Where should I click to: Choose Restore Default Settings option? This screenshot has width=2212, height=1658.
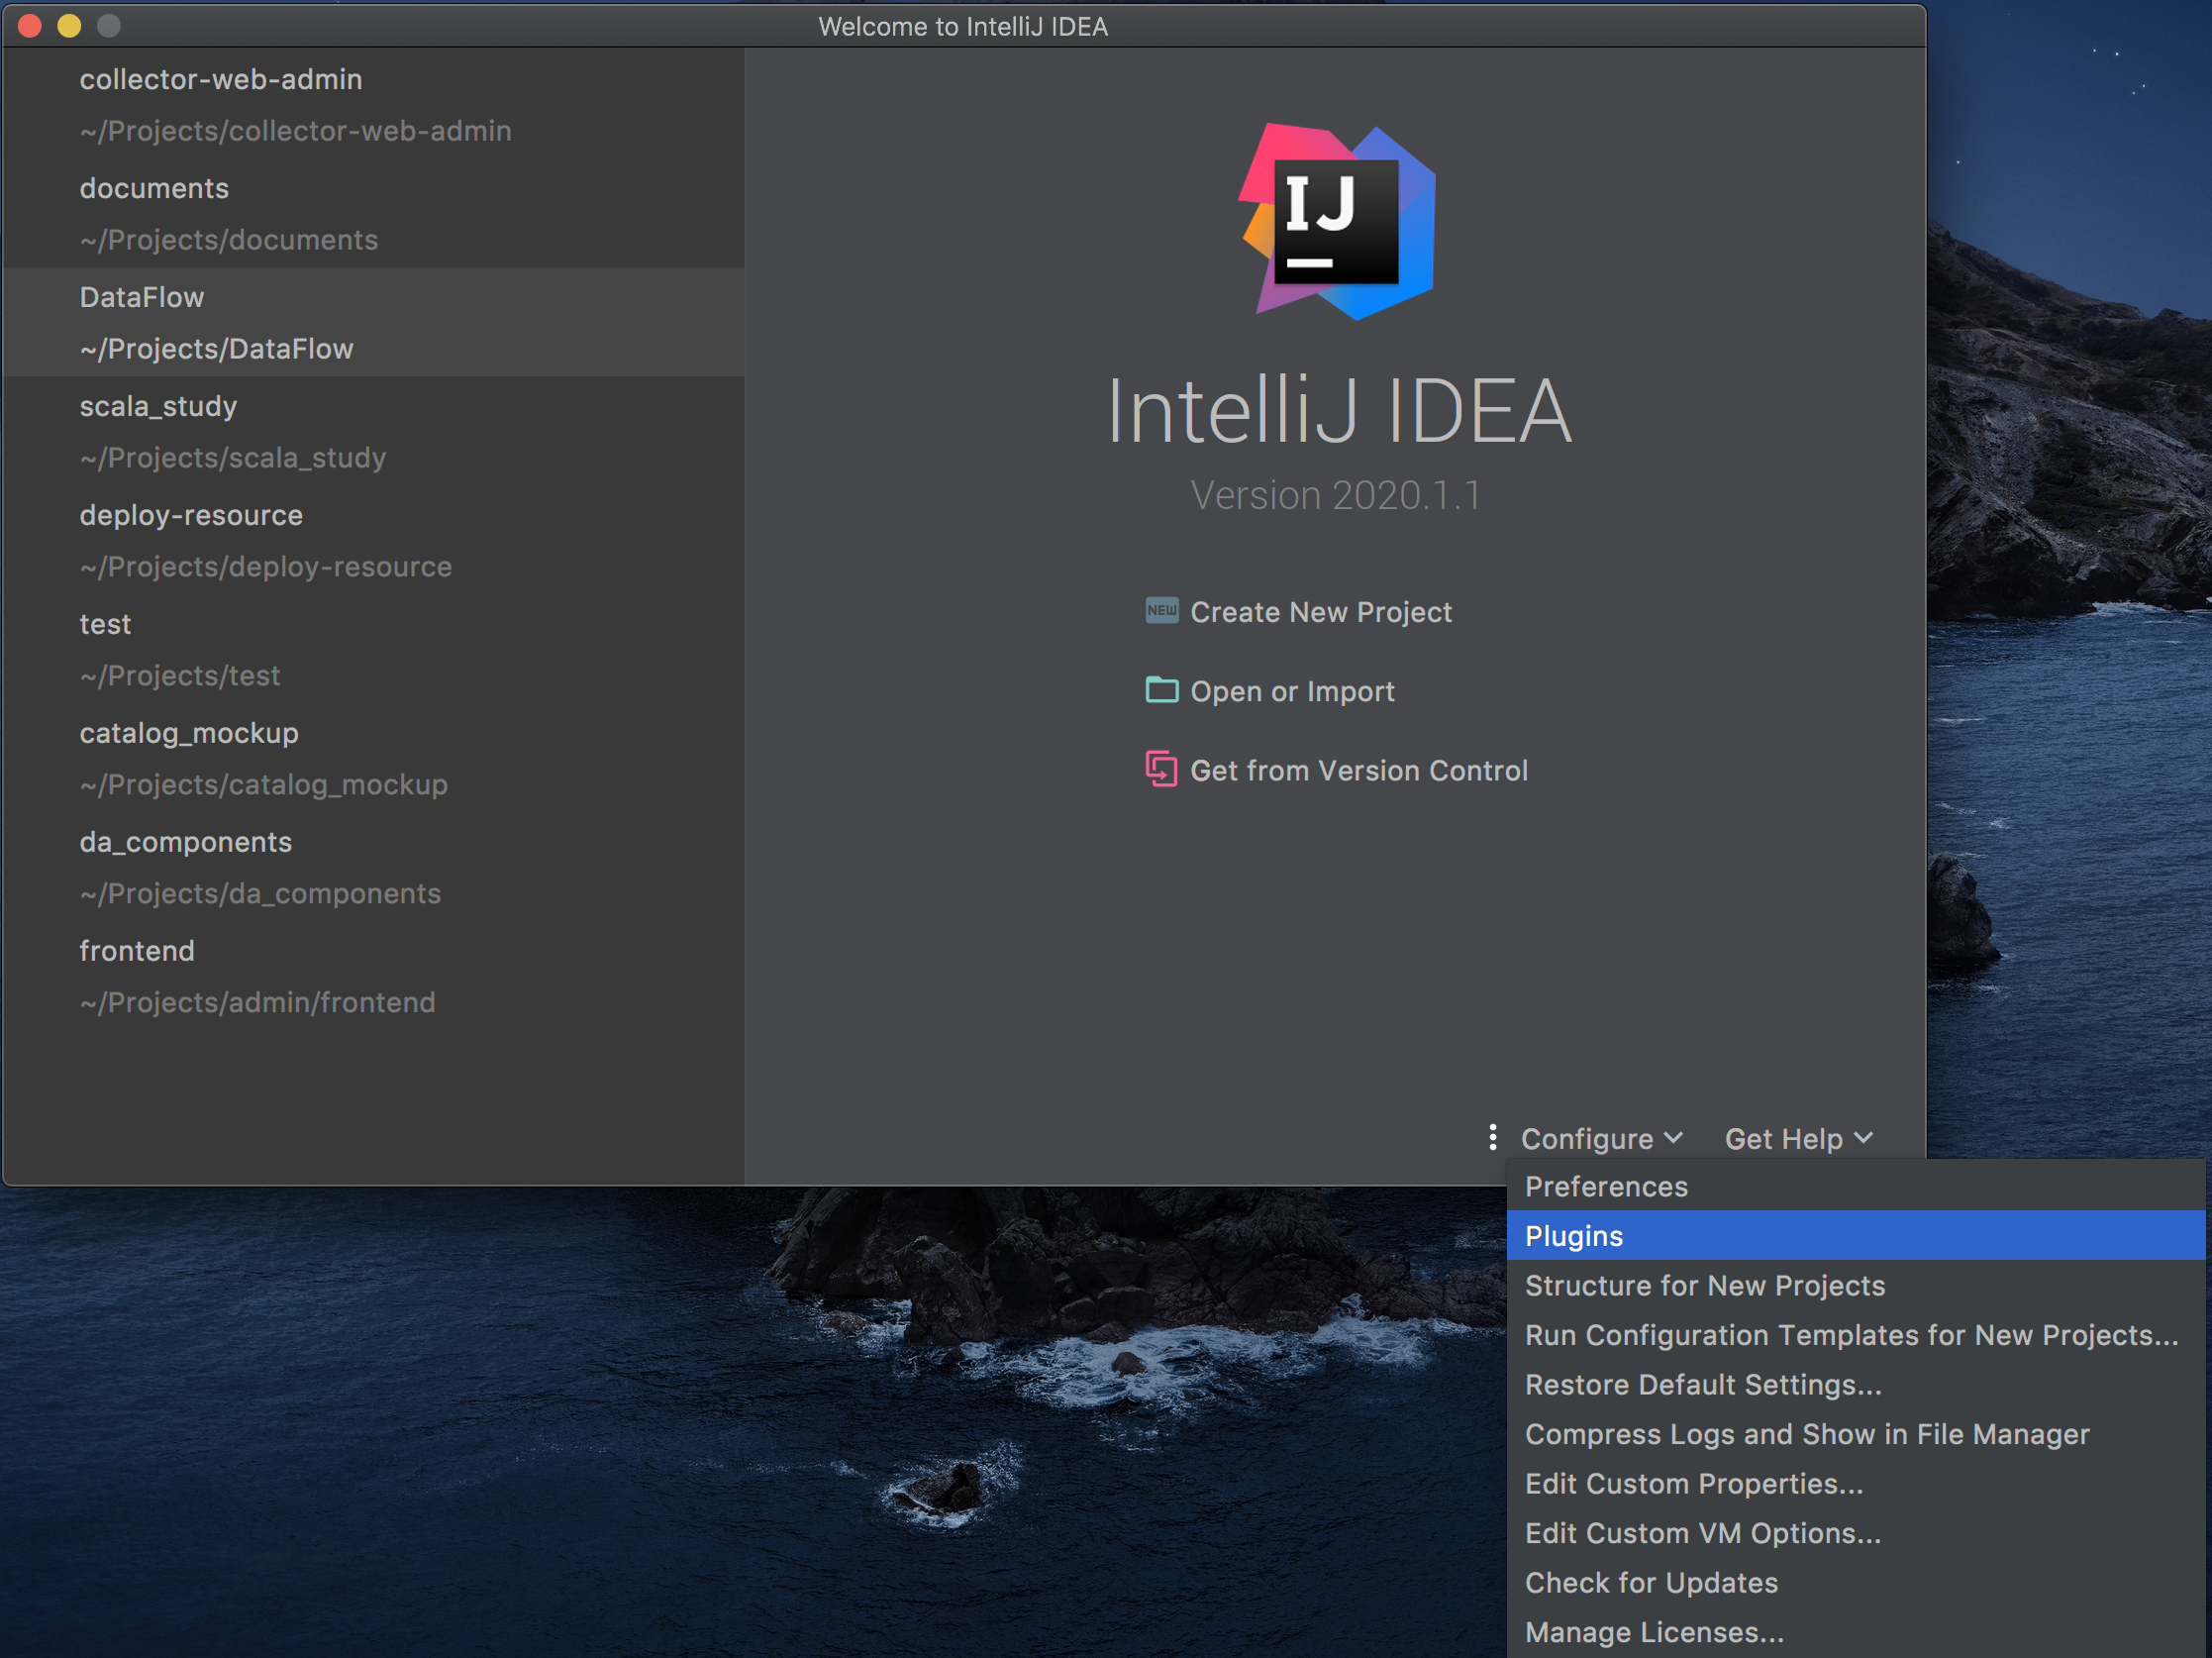(x=1702, y=1385)
